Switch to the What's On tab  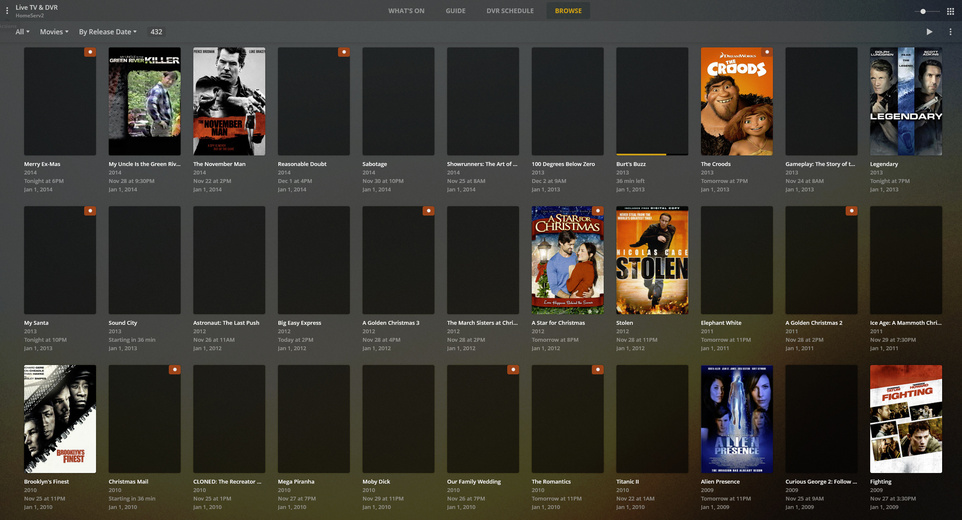tap(406, 11)
